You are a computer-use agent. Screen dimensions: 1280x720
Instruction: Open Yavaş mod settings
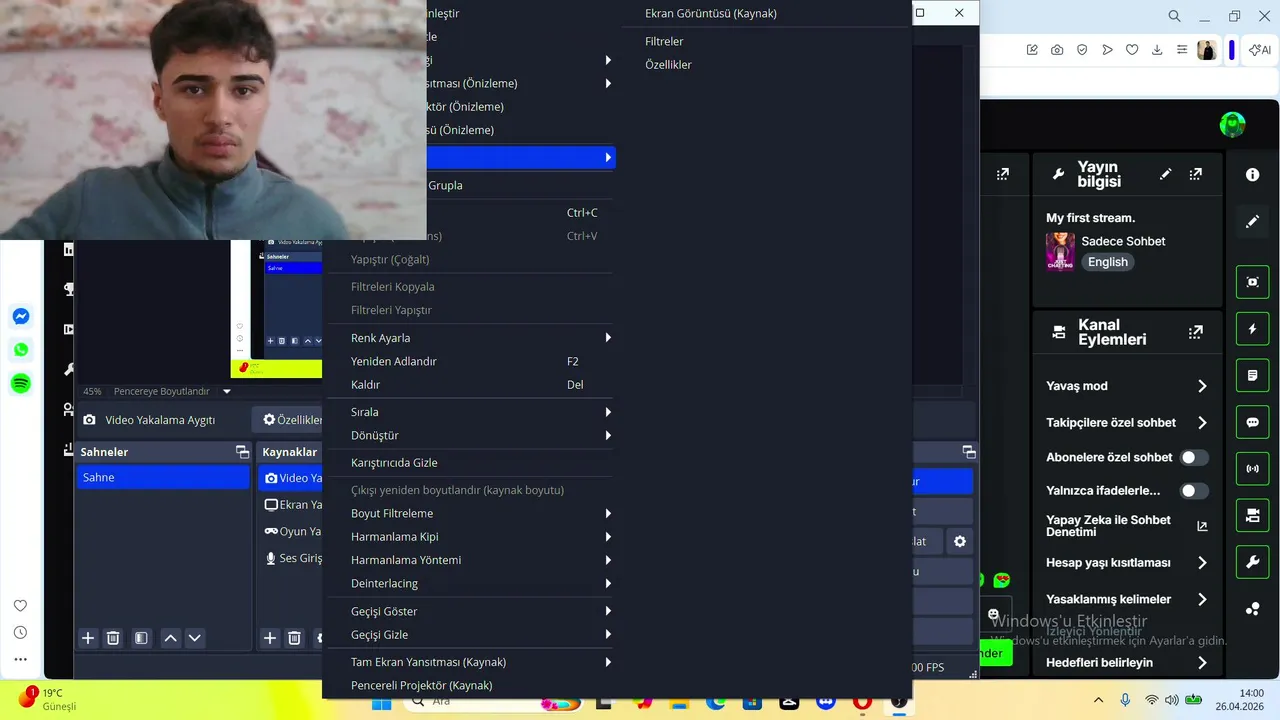1127,386
